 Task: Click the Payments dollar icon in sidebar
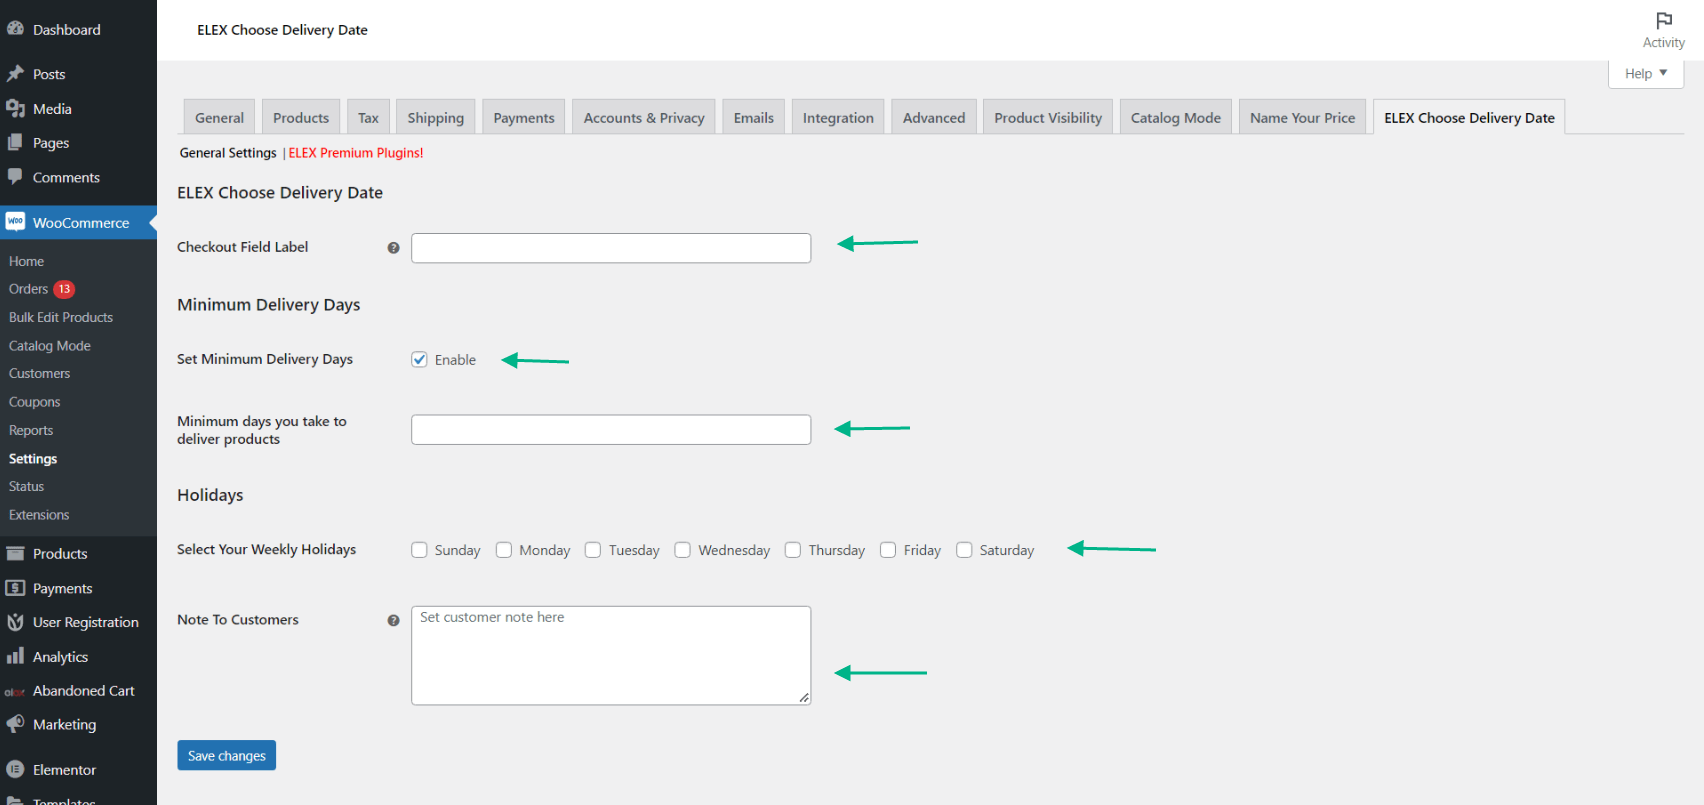coord(15,588)
